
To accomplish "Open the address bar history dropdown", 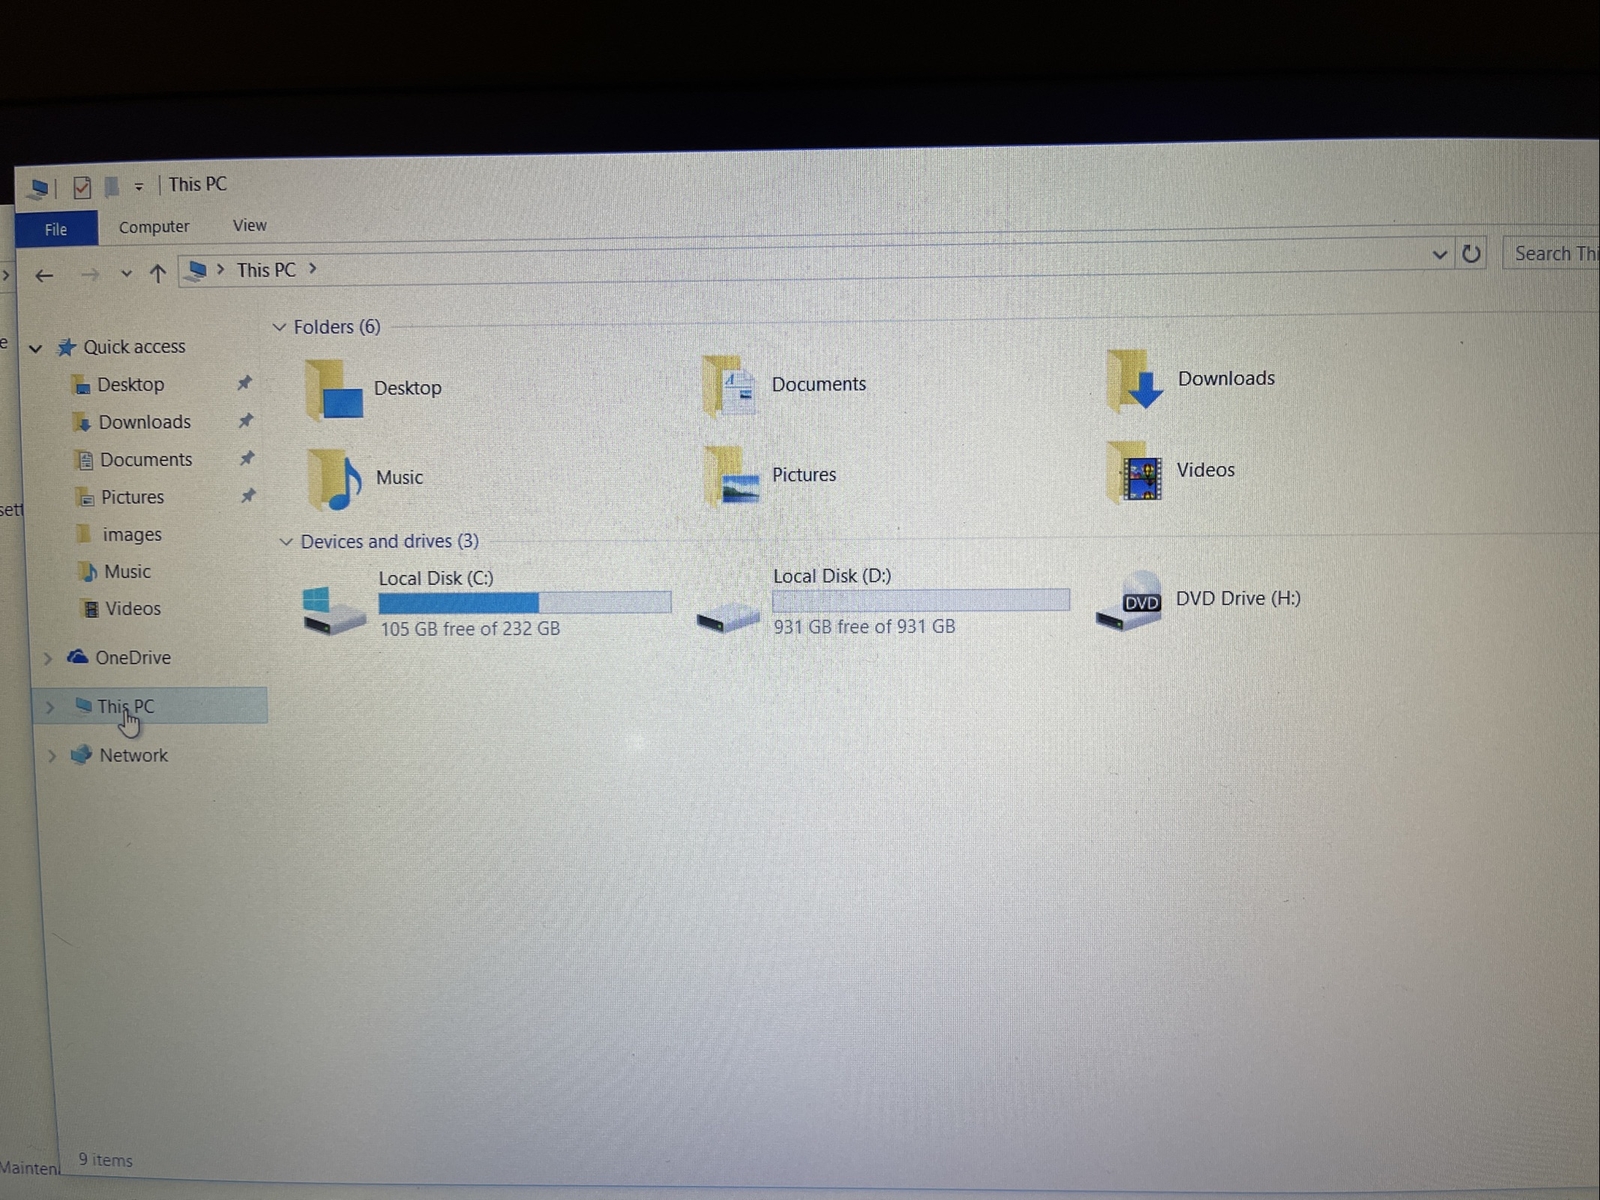I will [1439, 254].
